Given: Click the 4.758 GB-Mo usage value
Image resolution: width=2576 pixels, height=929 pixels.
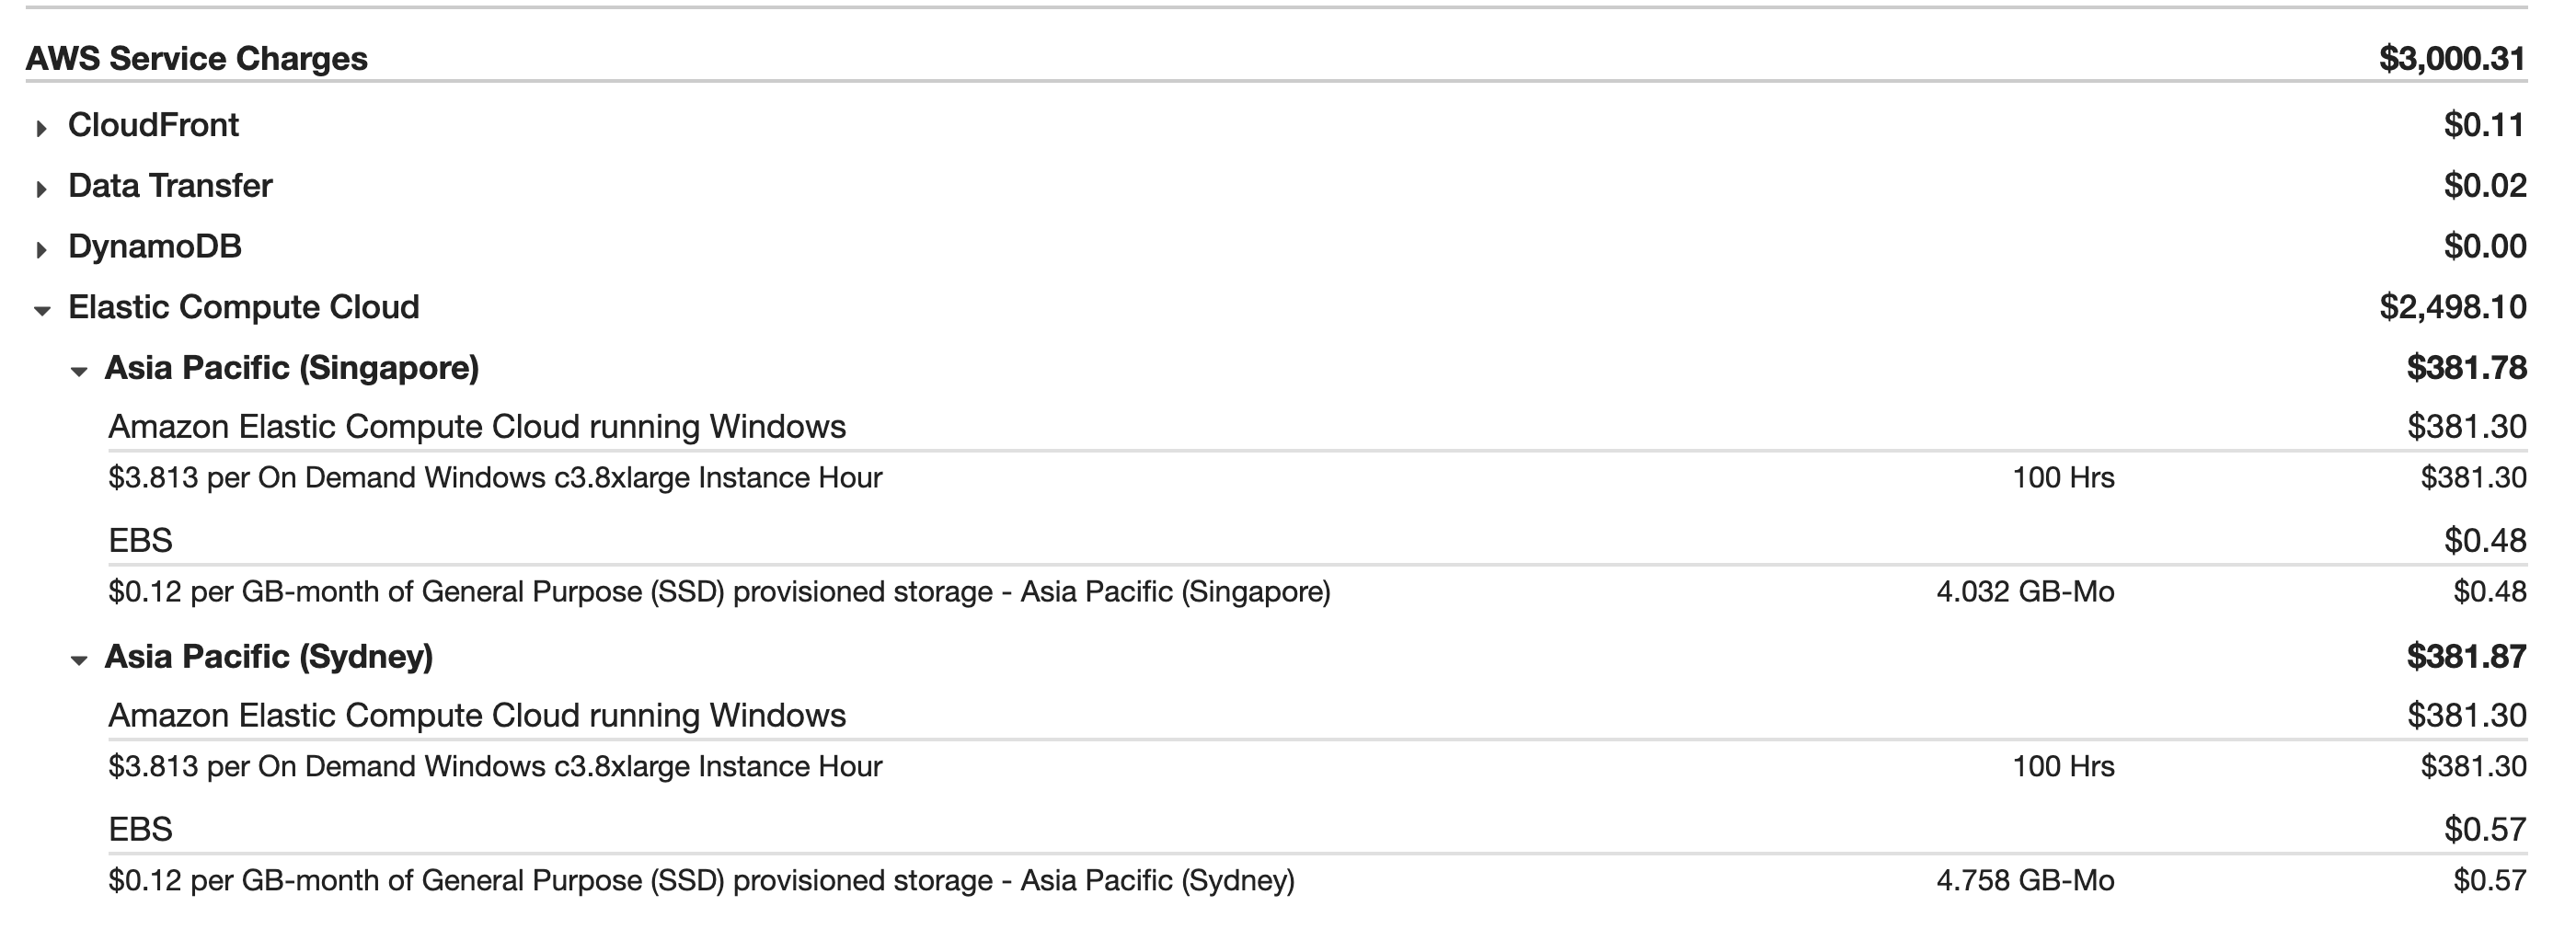Looking at the screenshot, I should 2024,881.
